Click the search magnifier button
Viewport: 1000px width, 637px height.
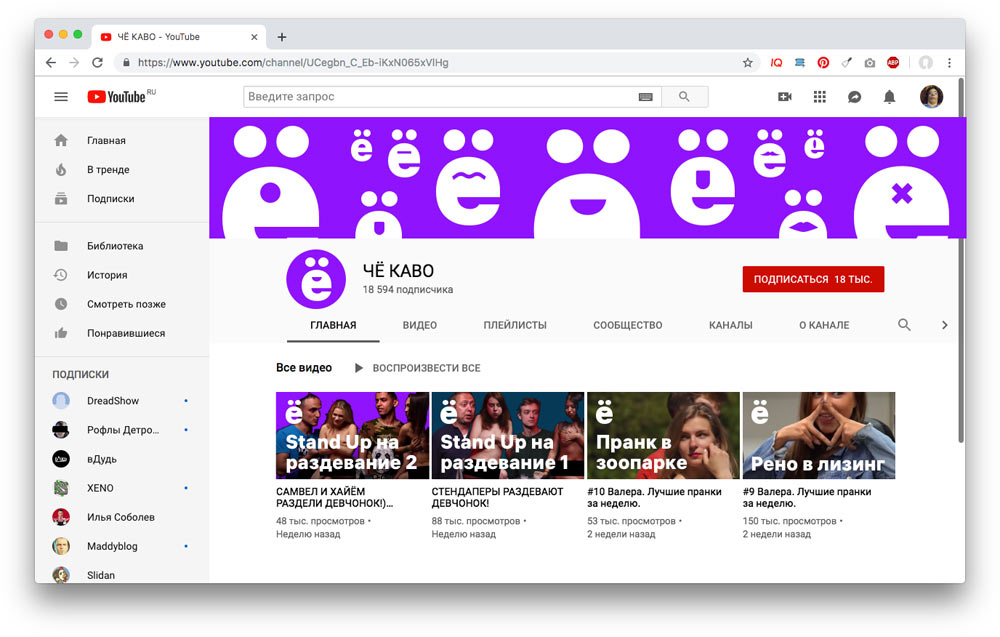coord(684,97)
